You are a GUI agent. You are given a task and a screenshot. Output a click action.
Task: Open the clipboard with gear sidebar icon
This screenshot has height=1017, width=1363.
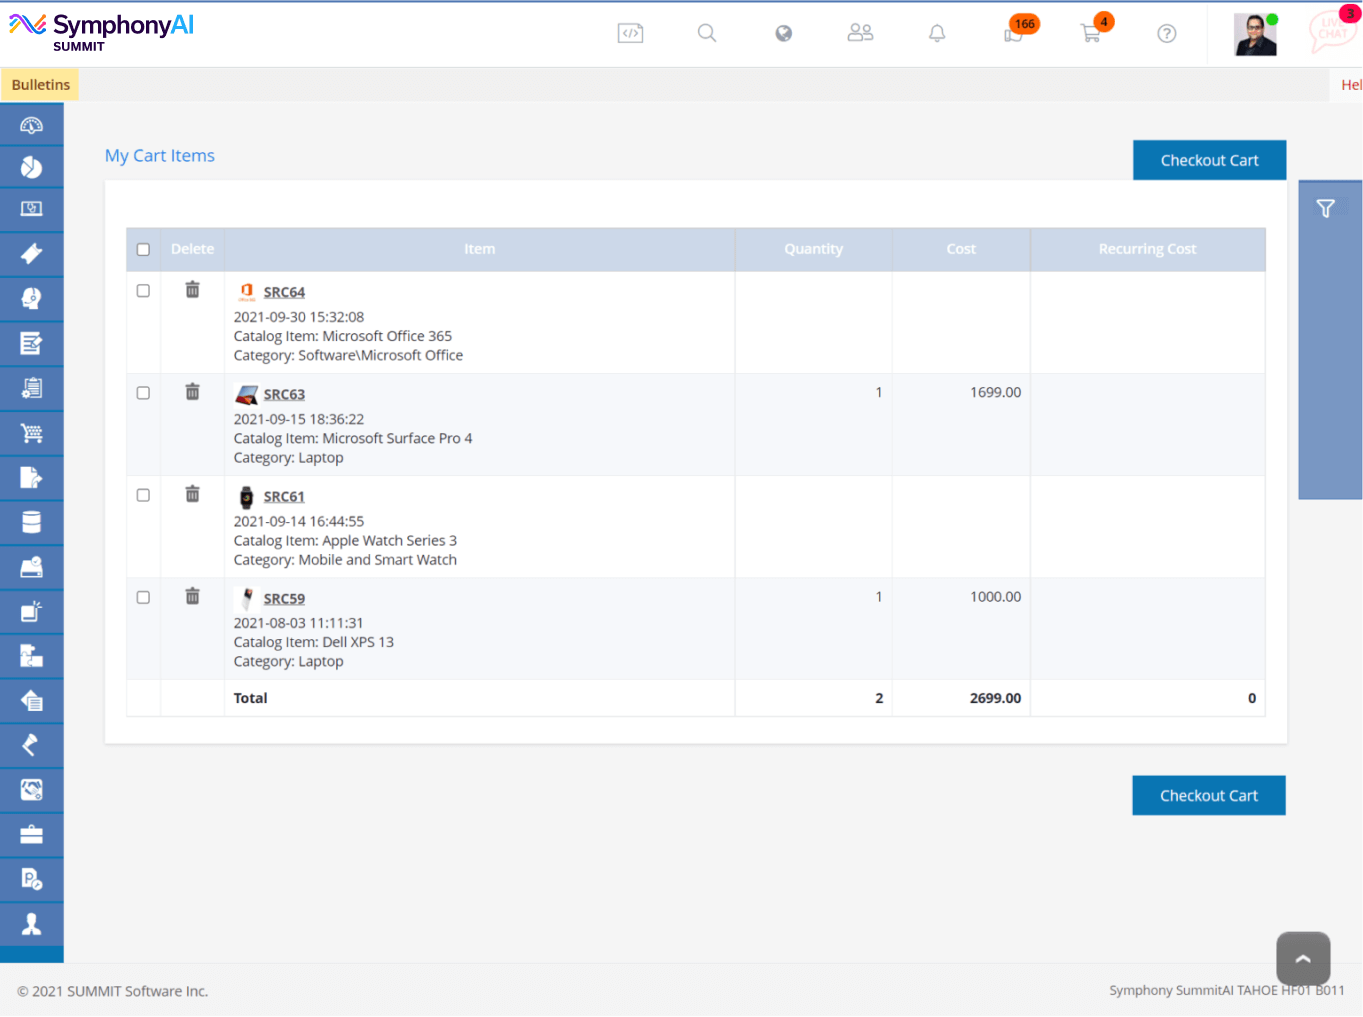(x=31, y=388)
